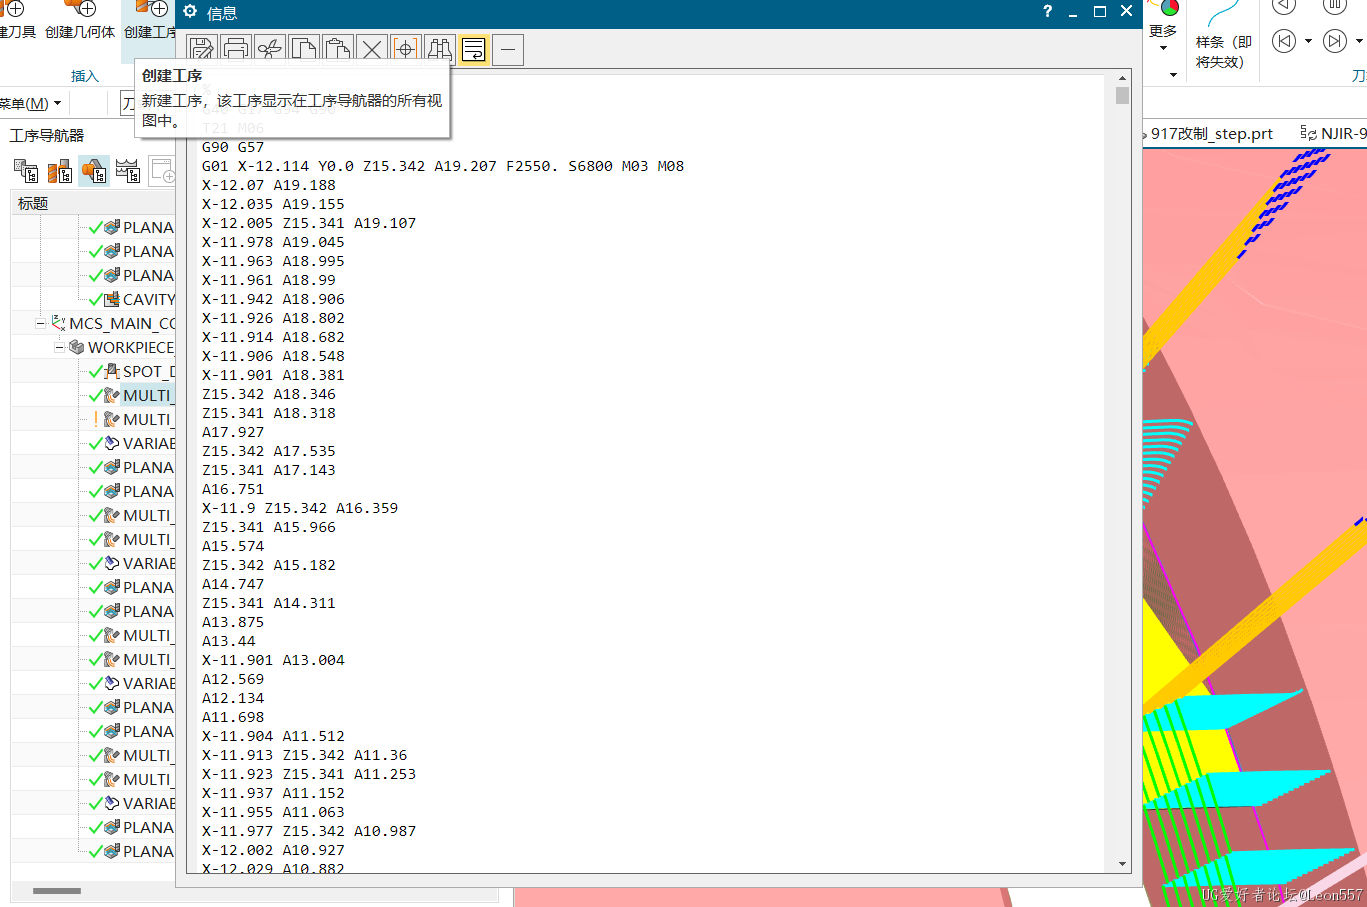Open the dropdown arrow beside the step-forward control
The height and width of the screenshot is (907, 1367).
(x=1359, y=42)
